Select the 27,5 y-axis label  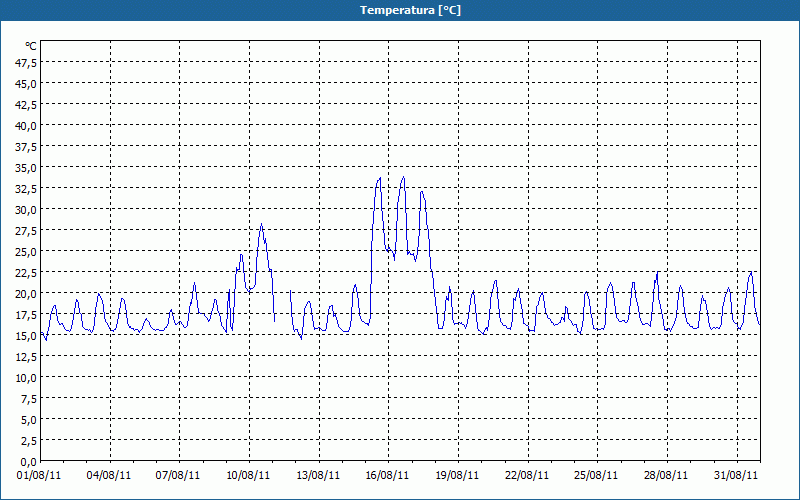click(x=26, y=231)
